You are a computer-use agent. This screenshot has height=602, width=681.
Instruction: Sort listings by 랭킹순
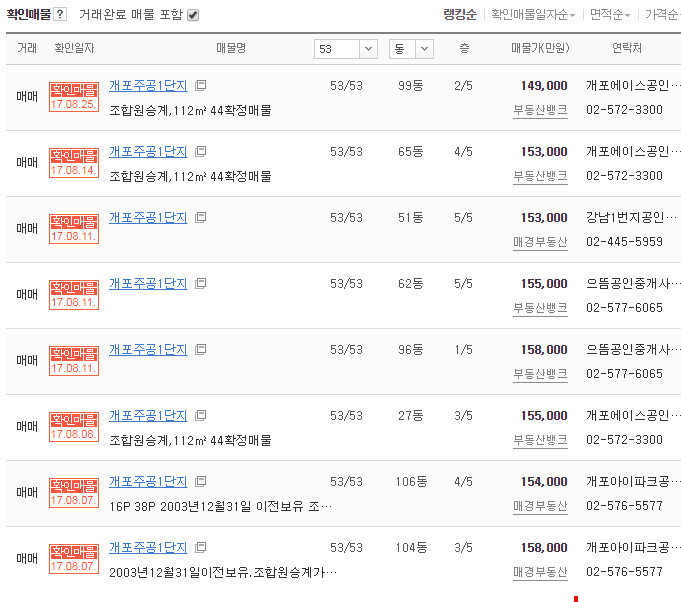coord(460,14)
